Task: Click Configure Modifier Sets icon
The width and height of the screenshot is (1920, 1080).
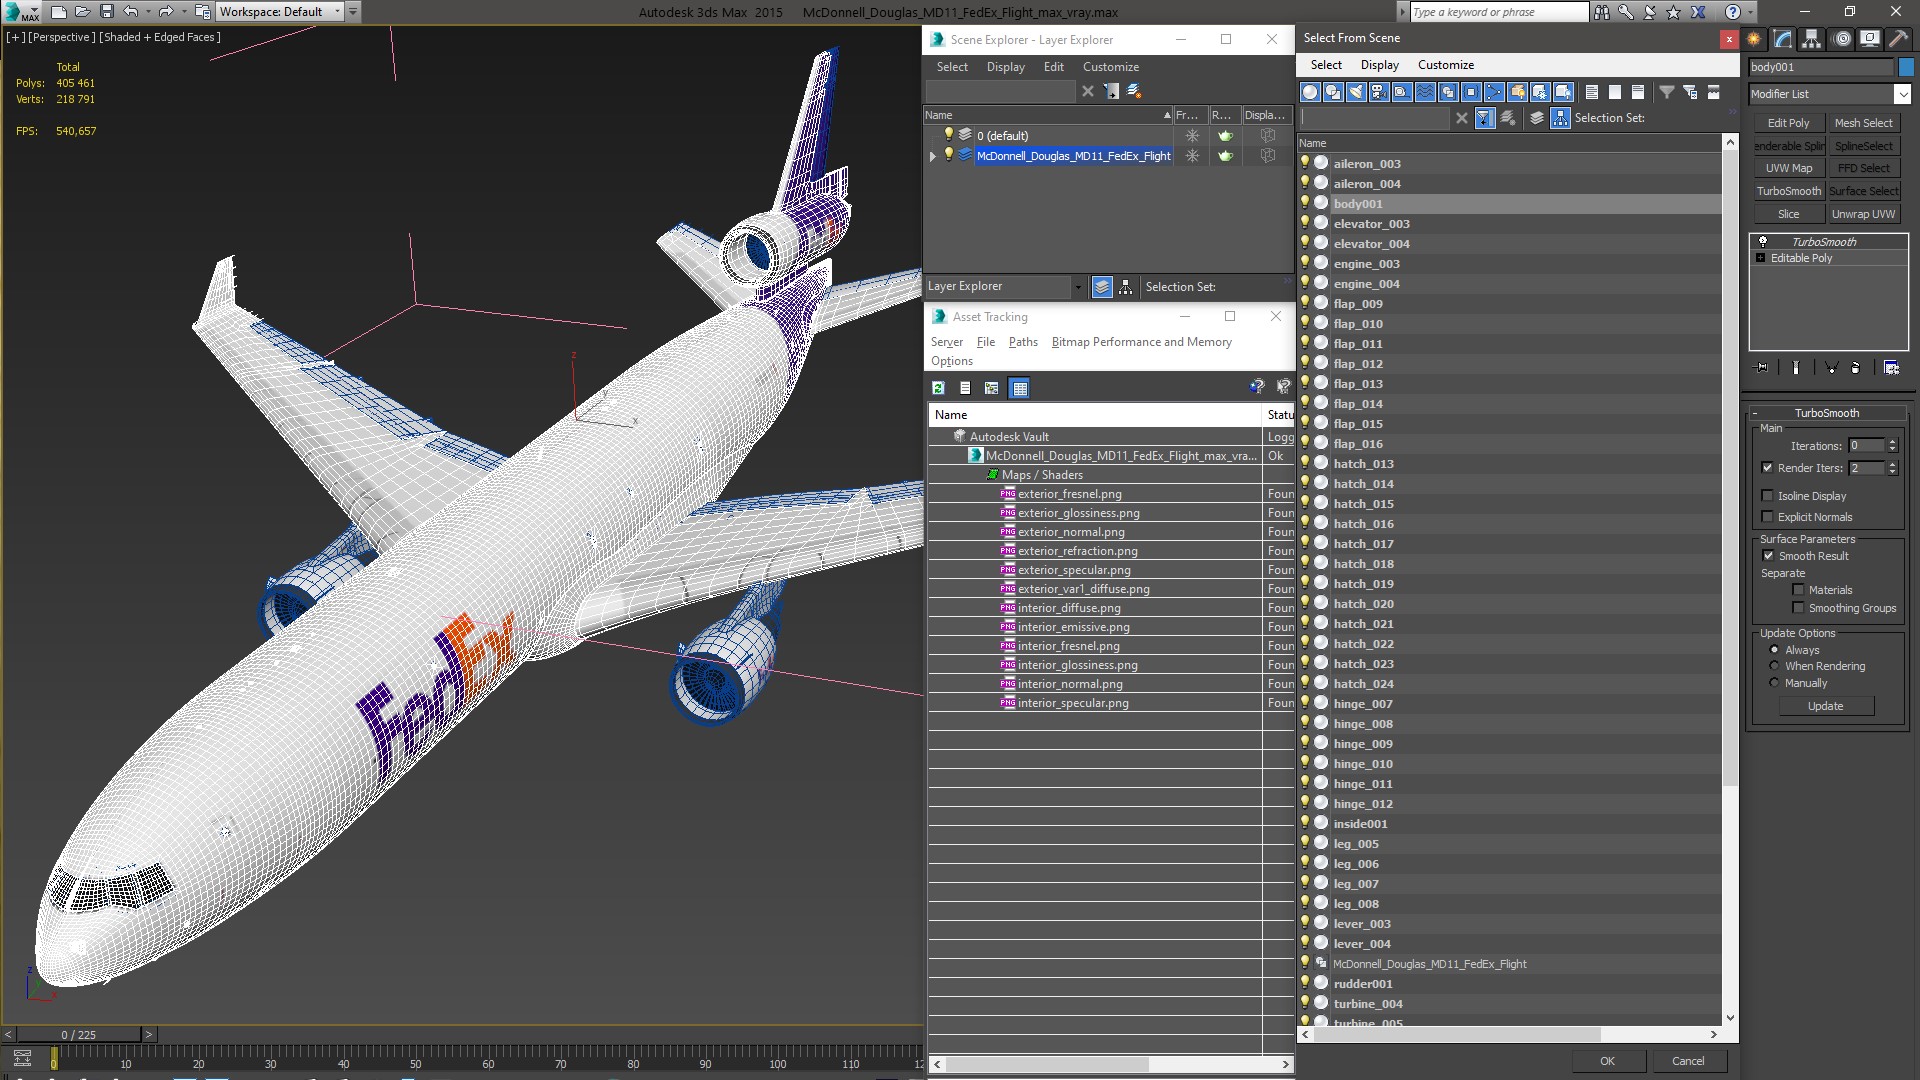Action: coord(1891,368)
